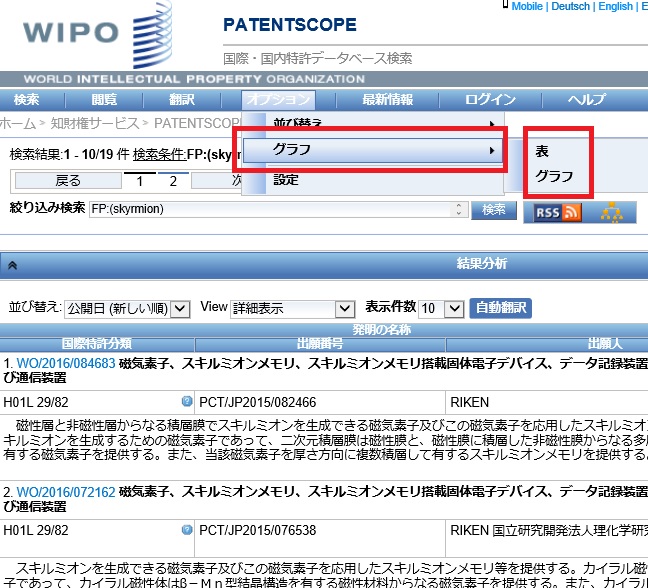The image size is (648, 588).
Task: Click the ホーム breadcrumb link
Action: pyautogui.click(x=18, y=124)
